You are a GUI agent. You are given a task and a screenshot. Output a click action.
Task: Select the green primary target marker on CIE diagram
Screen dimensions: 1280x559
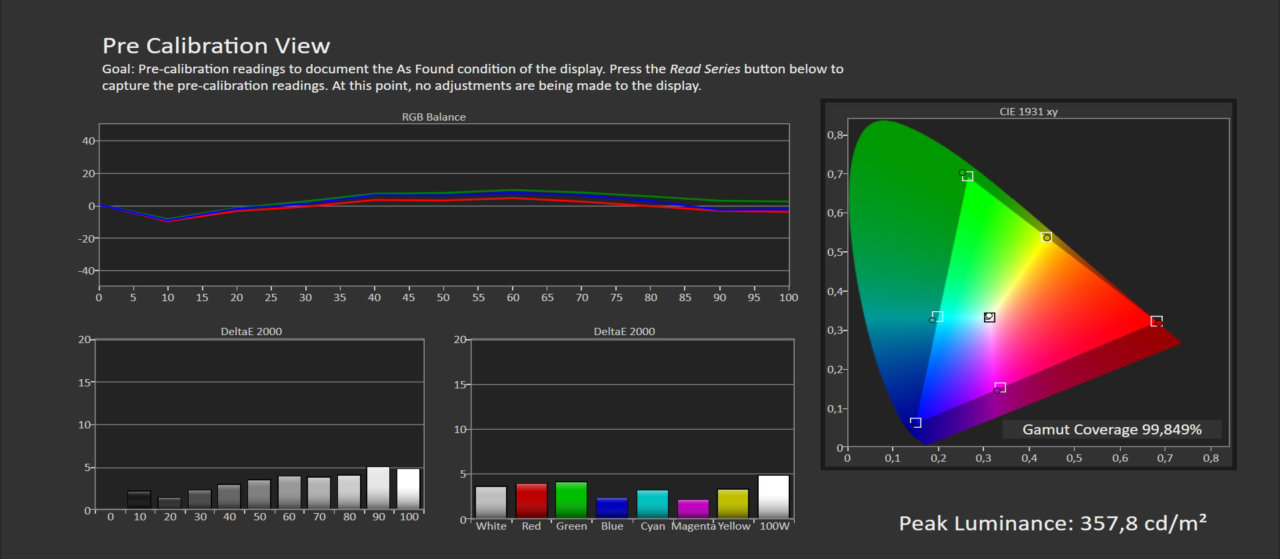[967, 176]
